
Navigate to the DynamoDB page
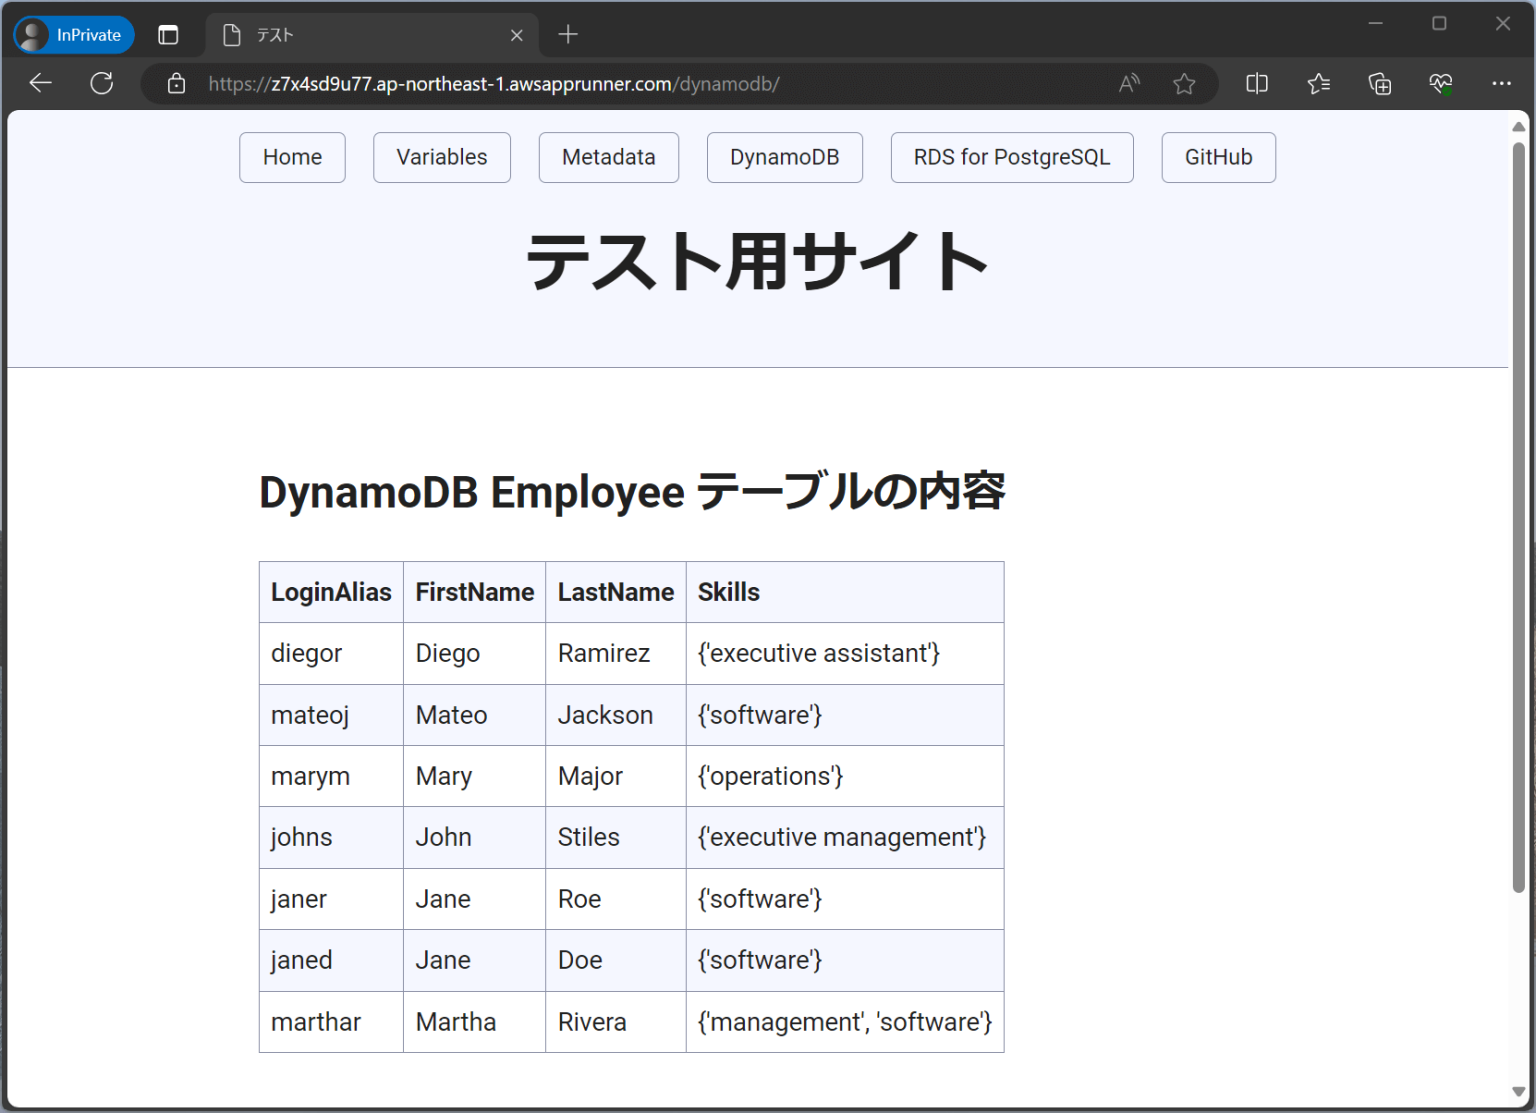click(x=784, y=157)
